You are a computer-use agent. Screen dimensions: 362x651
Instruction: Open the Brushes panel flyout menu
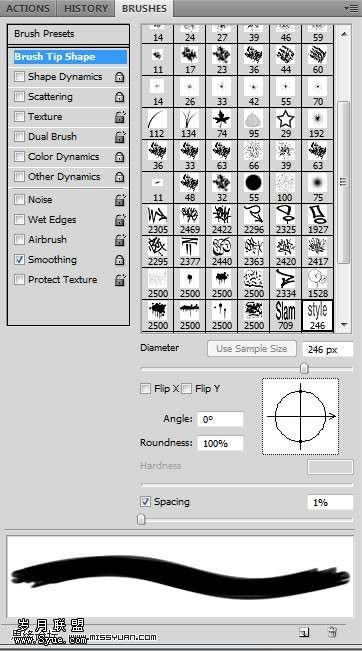(352, 8)
